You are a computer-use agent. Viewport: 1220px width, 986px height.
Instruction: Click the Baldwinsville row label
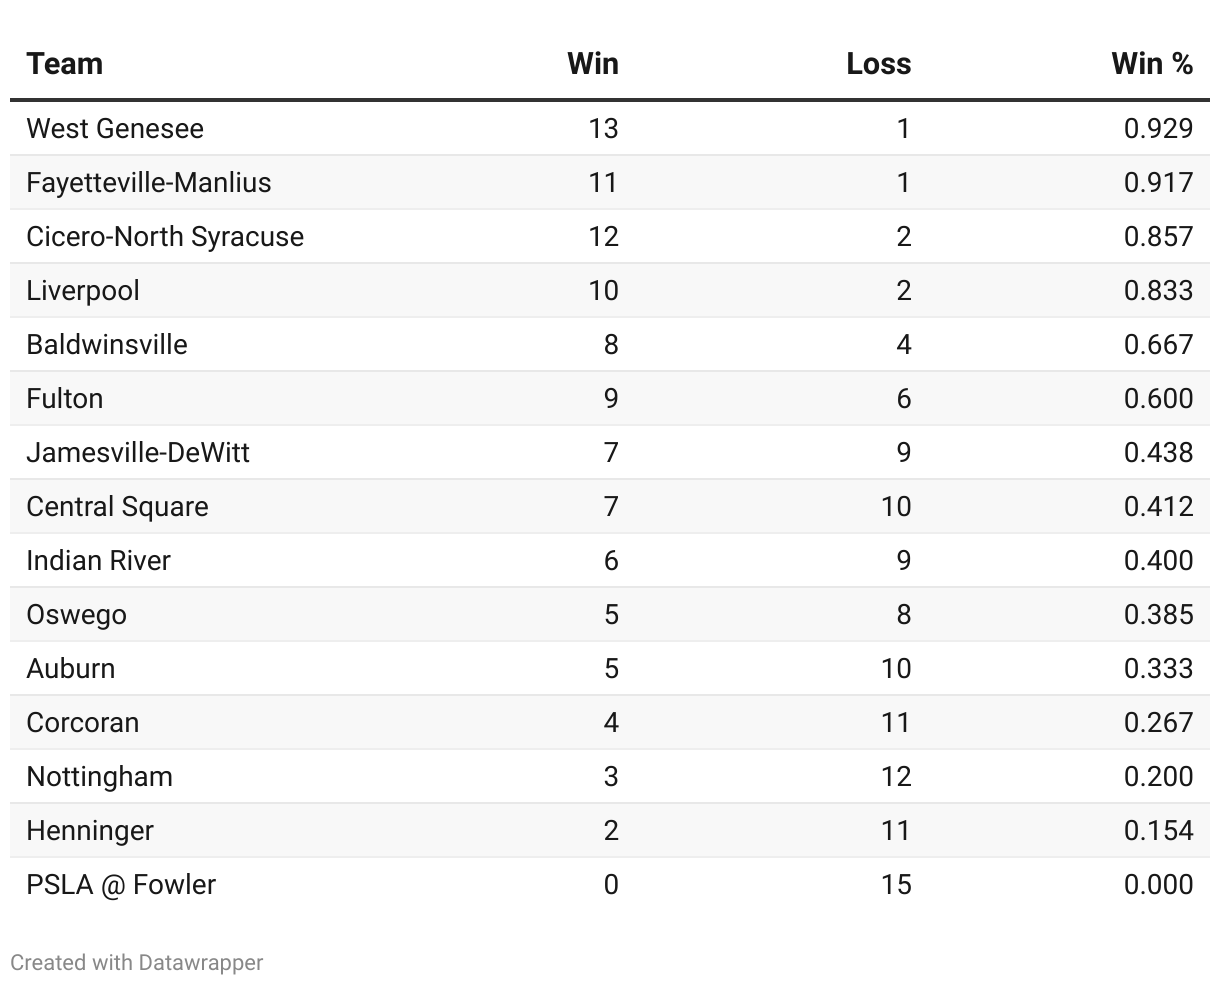pos(107,345)
